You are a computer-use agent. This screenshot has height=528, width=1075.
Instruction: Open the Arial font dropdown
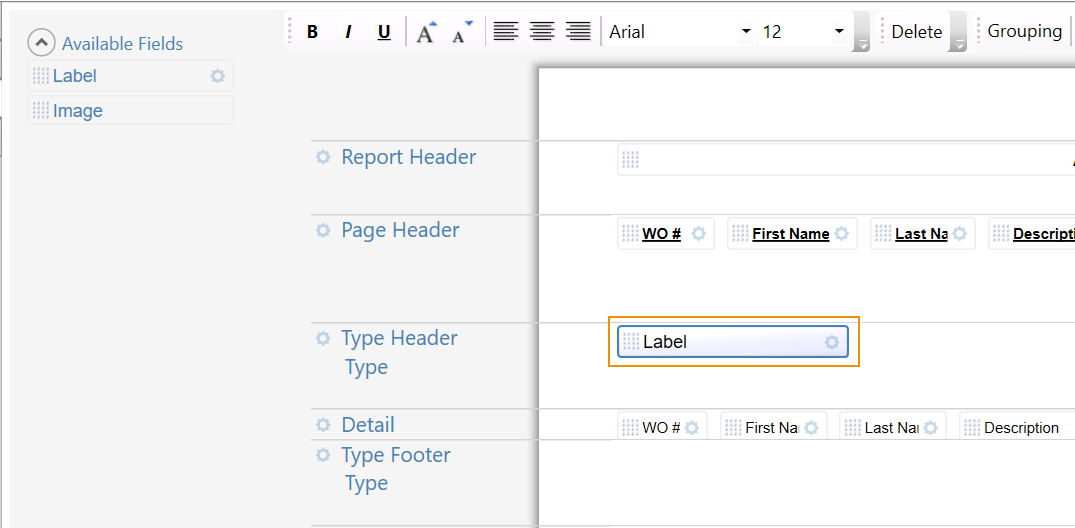(746, 32)
